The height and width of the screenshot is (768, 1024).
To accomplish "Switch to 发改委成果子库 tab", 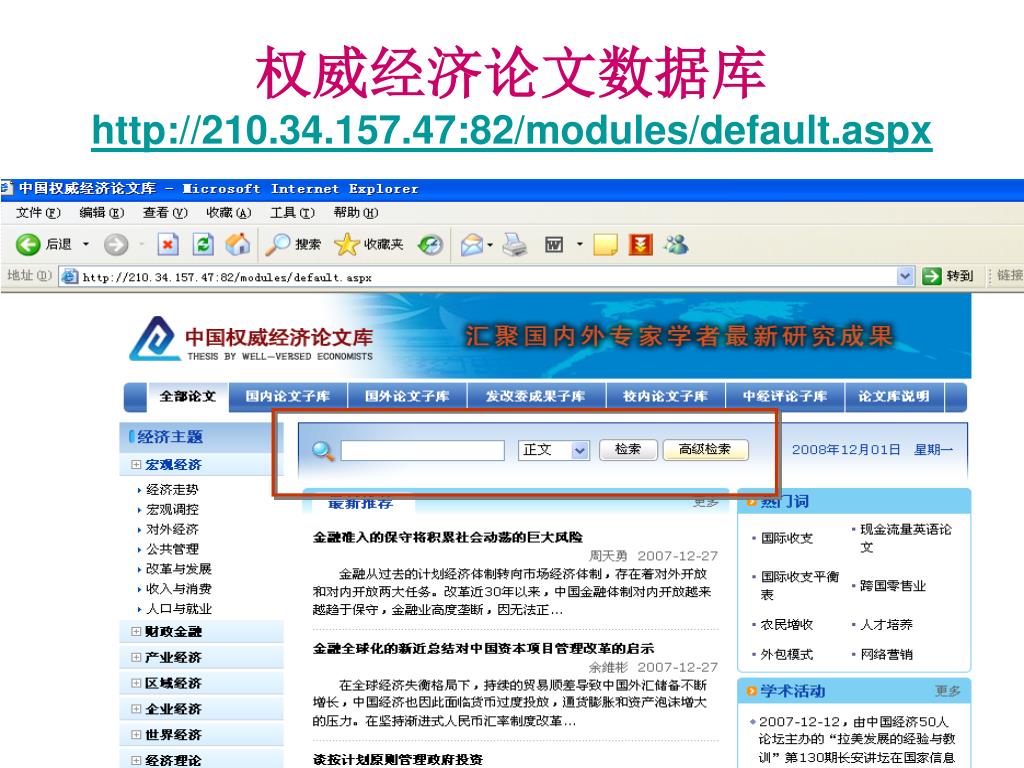I will pyautogui.click(x=536, y=396).
